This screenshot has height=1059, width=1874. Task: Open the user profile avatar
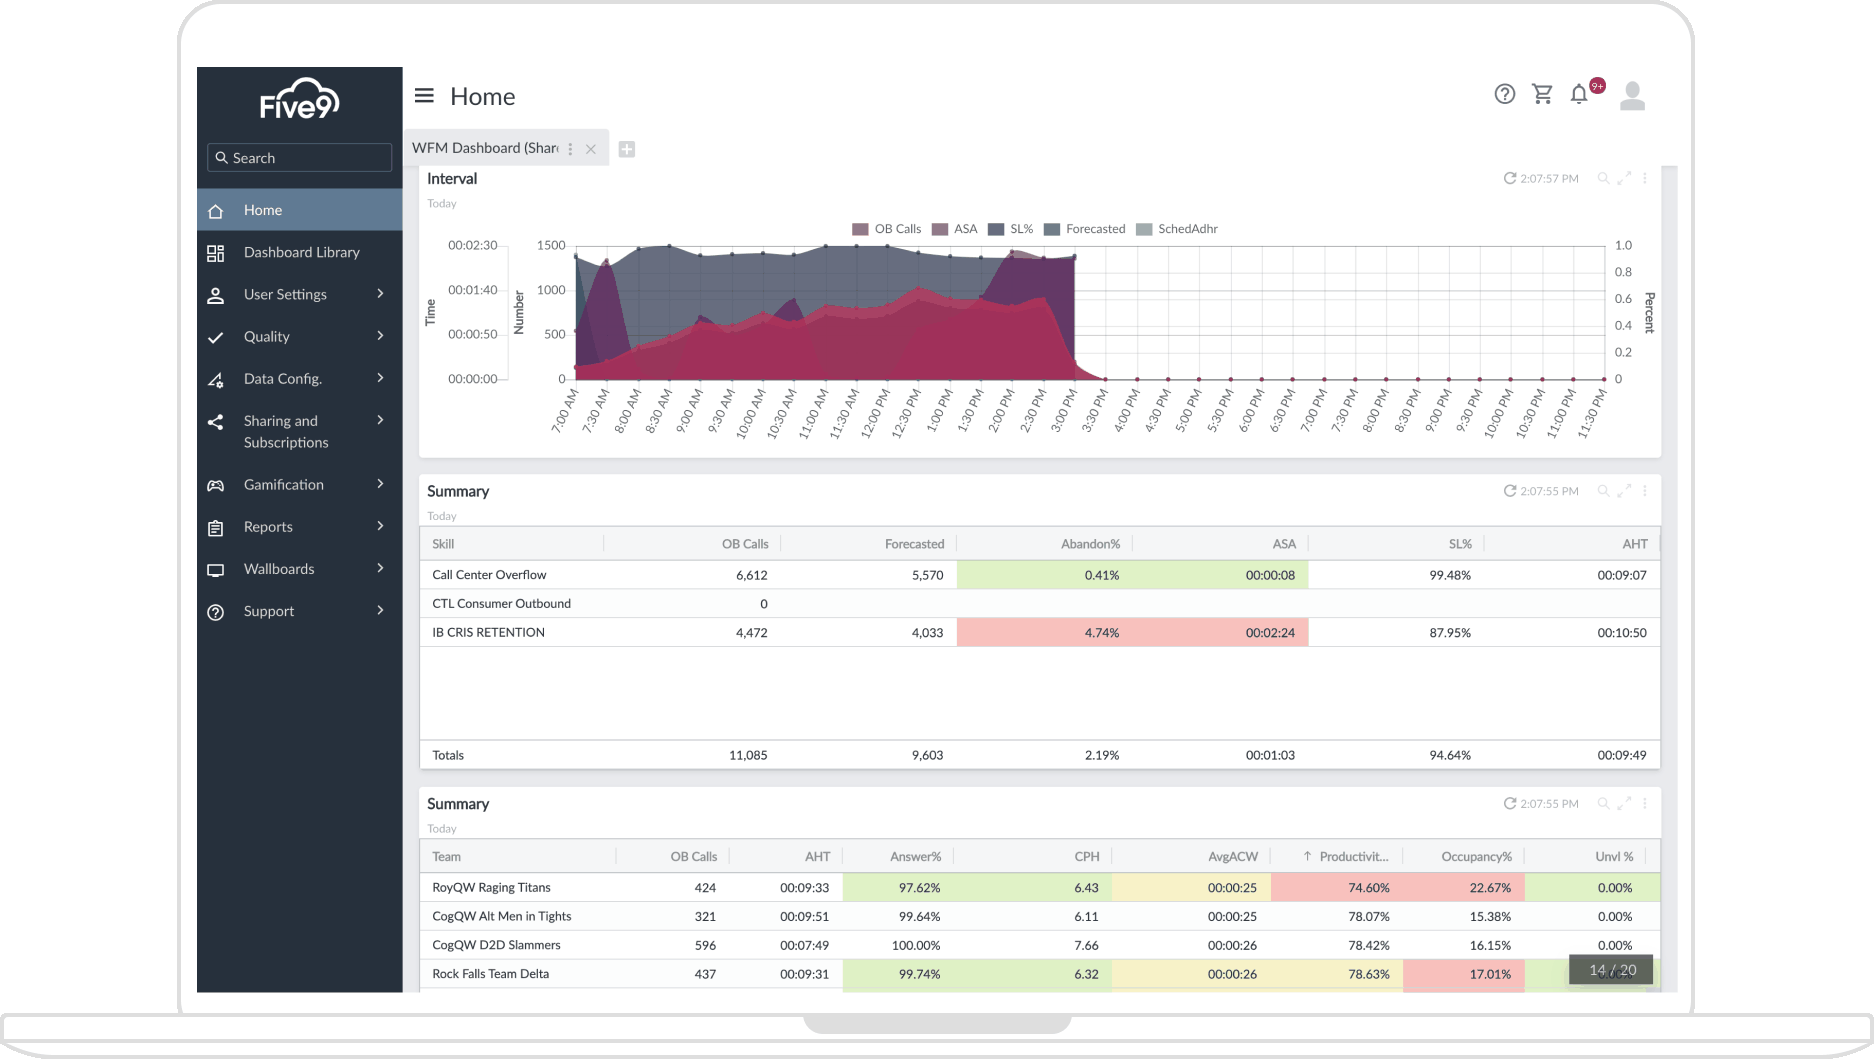click(x=1632, y=96)
